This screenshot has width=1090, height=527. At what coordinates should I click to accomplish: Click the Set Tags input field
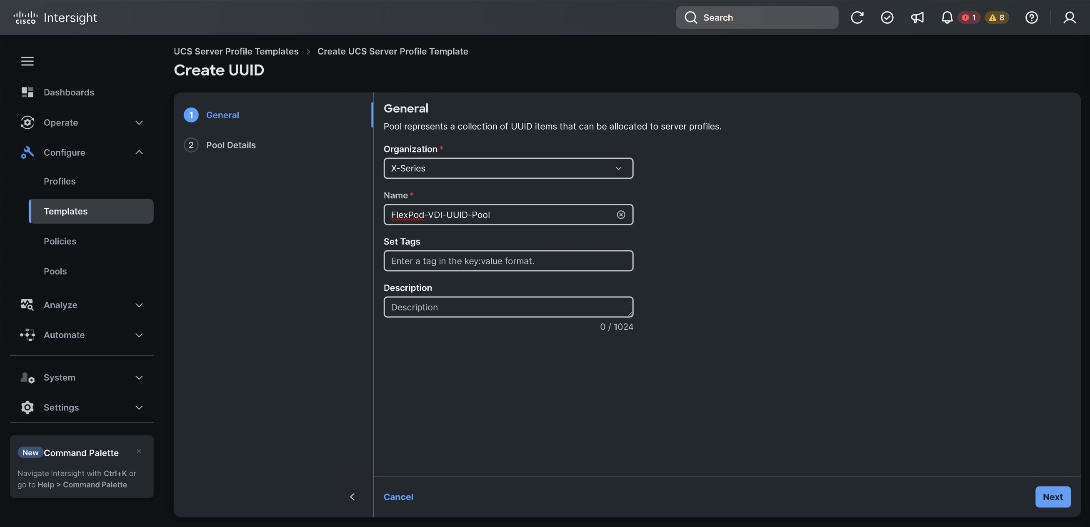click(x=508, y=261)
